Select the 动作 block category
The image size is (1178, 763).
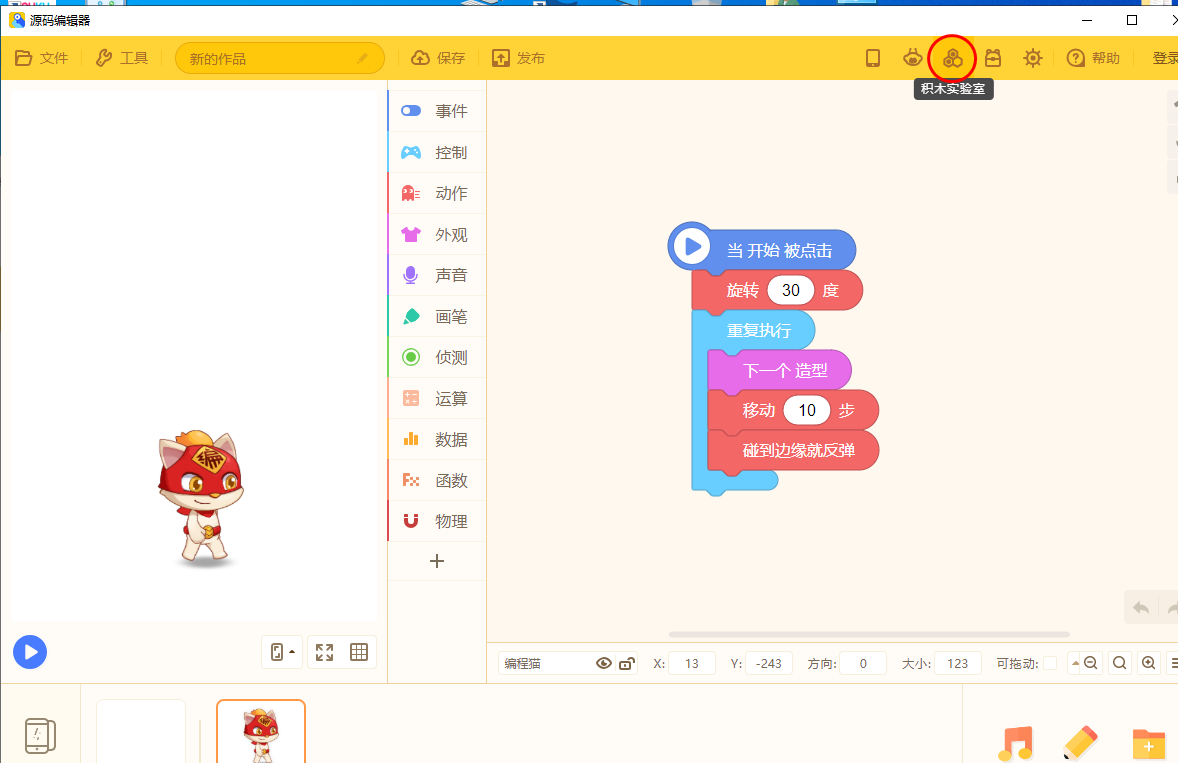(437, 193)
